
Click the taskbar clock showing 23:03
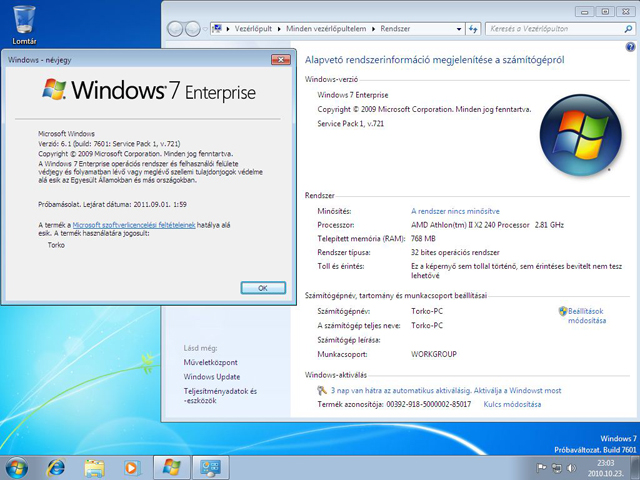[606, 468]
